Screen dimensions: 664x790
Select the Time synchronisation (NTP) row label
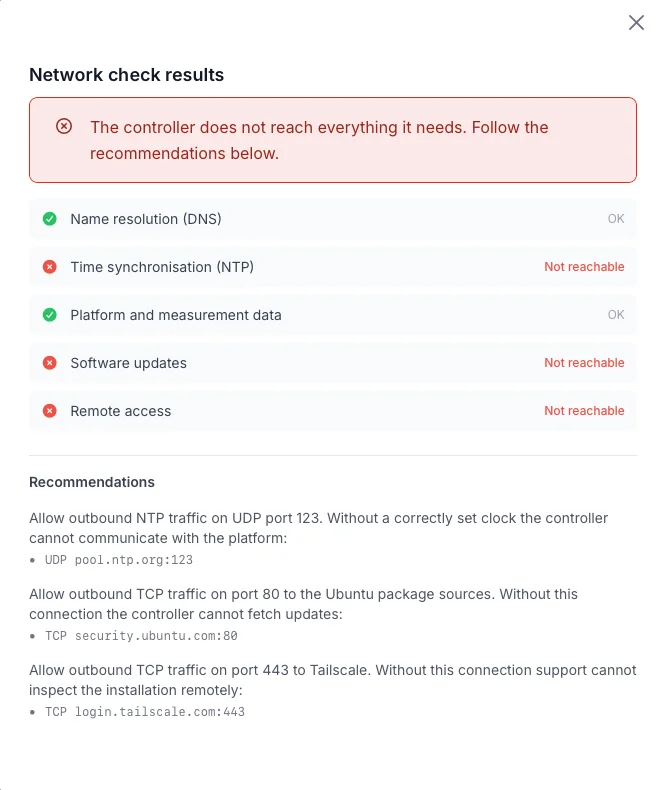[162, 267]
